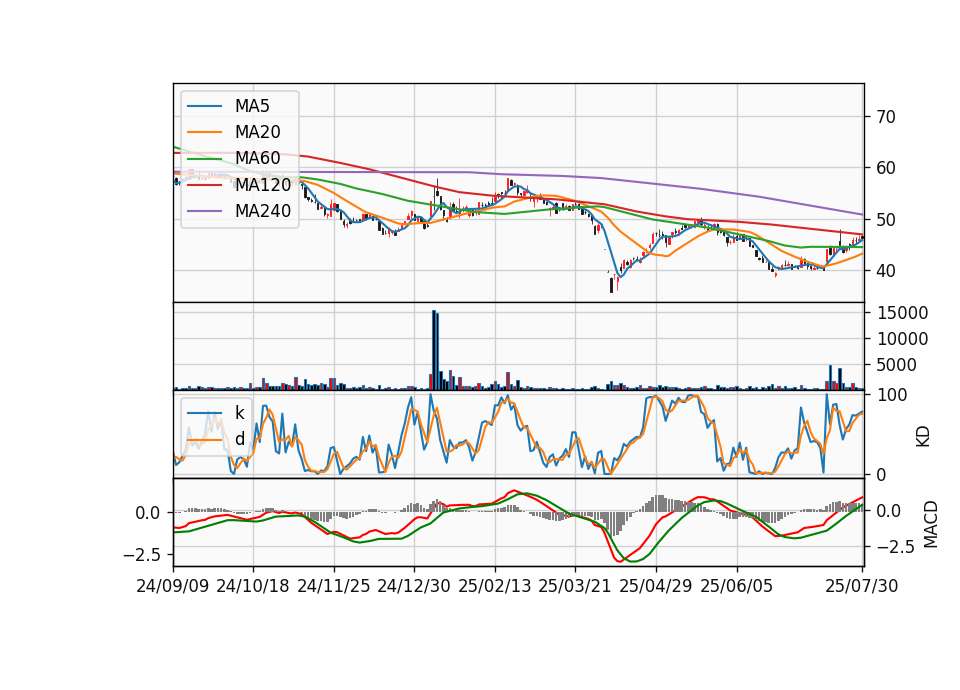Click the MA20 legend label
960x690 pixels.
tap(258, 132)
